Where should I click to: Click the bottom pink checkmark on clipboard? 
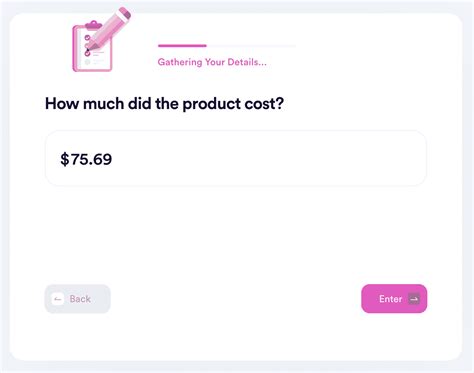click(87, 53)
